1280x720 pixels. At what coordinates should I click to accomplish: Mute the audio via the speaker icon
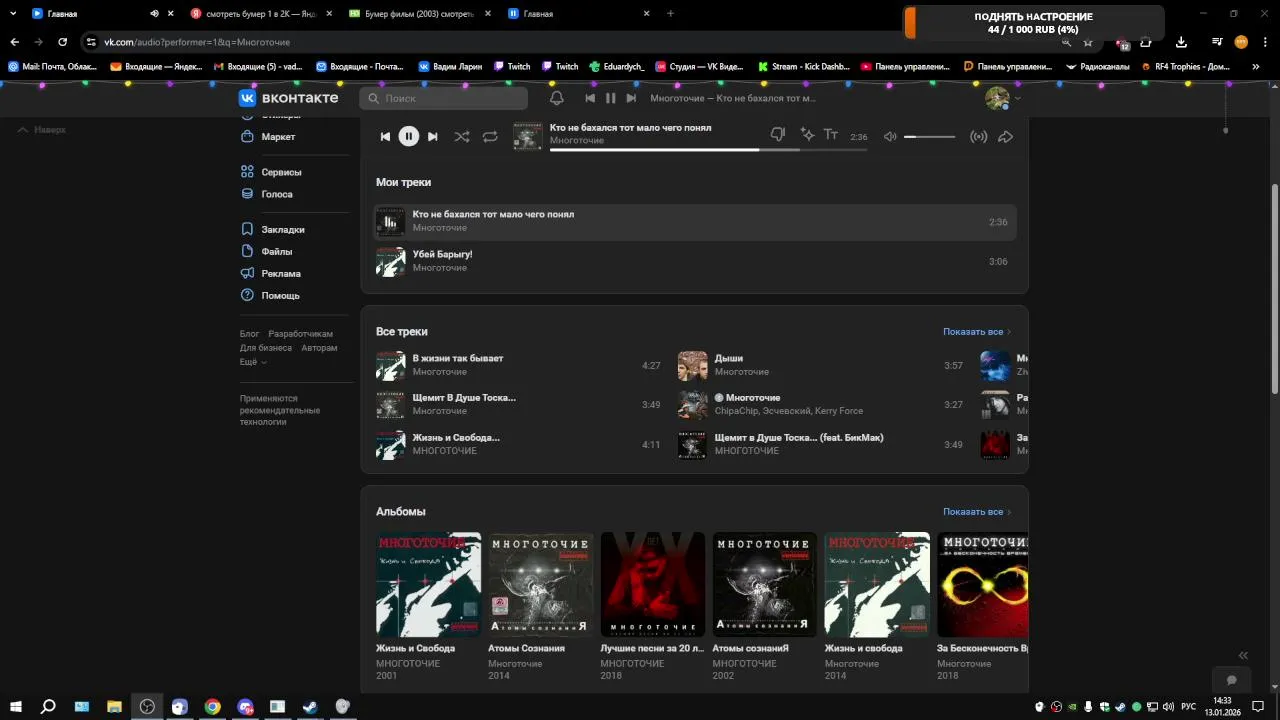point(890,136)
